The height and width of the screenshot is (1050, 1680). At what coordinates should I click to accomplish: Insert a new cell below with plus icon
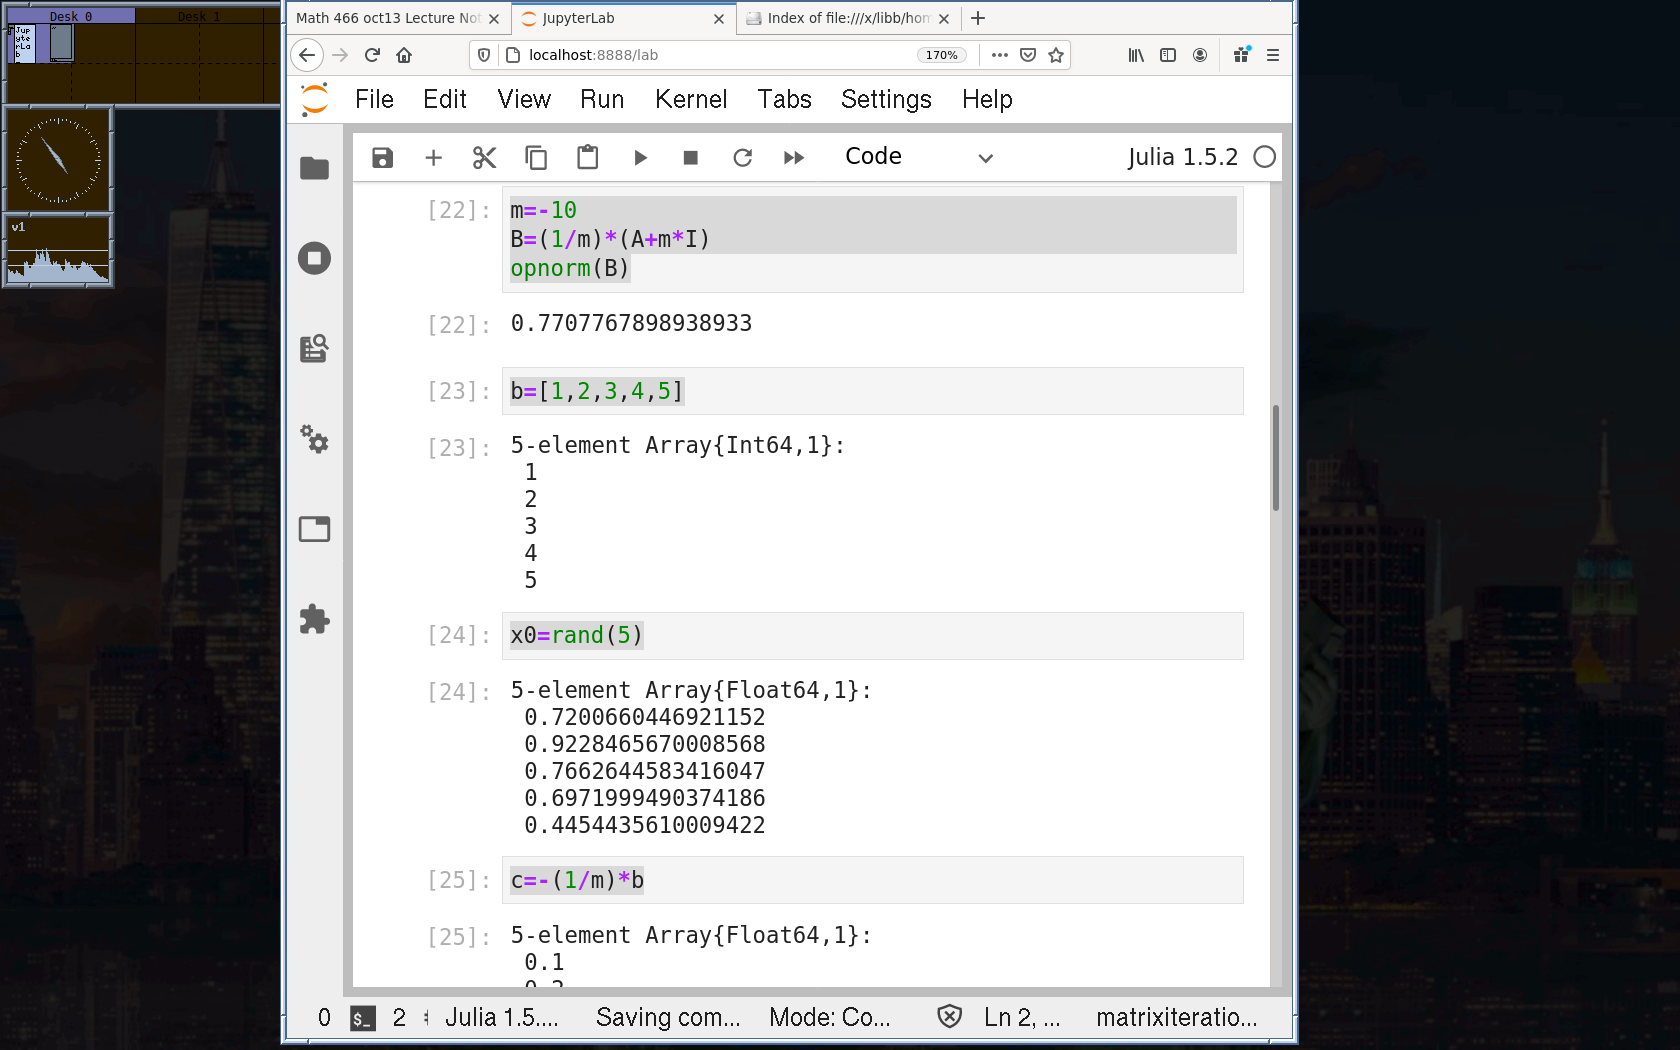coord(433,158)
